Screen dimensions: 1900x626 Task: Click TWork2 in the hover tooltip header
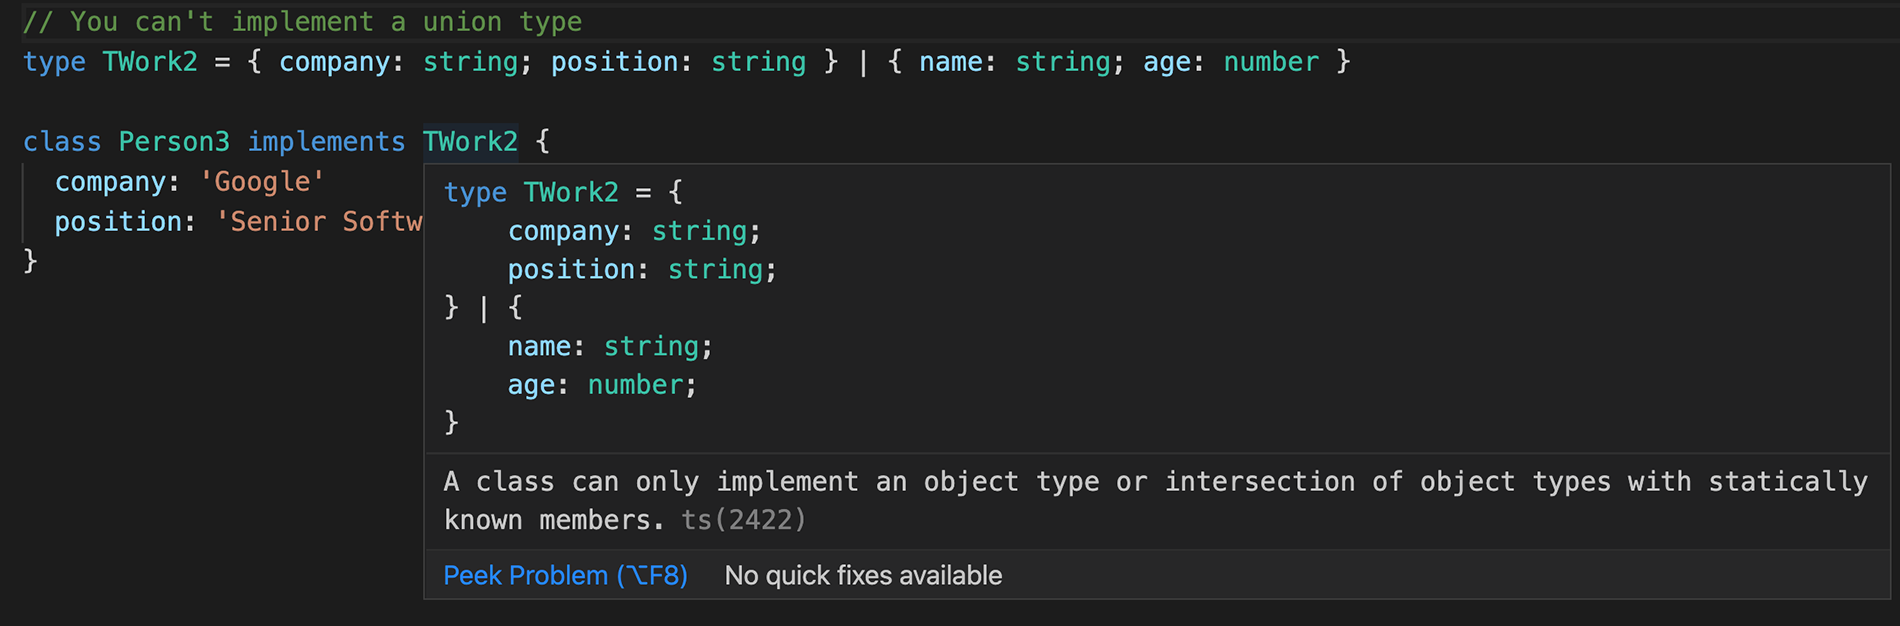click(571, 192)
